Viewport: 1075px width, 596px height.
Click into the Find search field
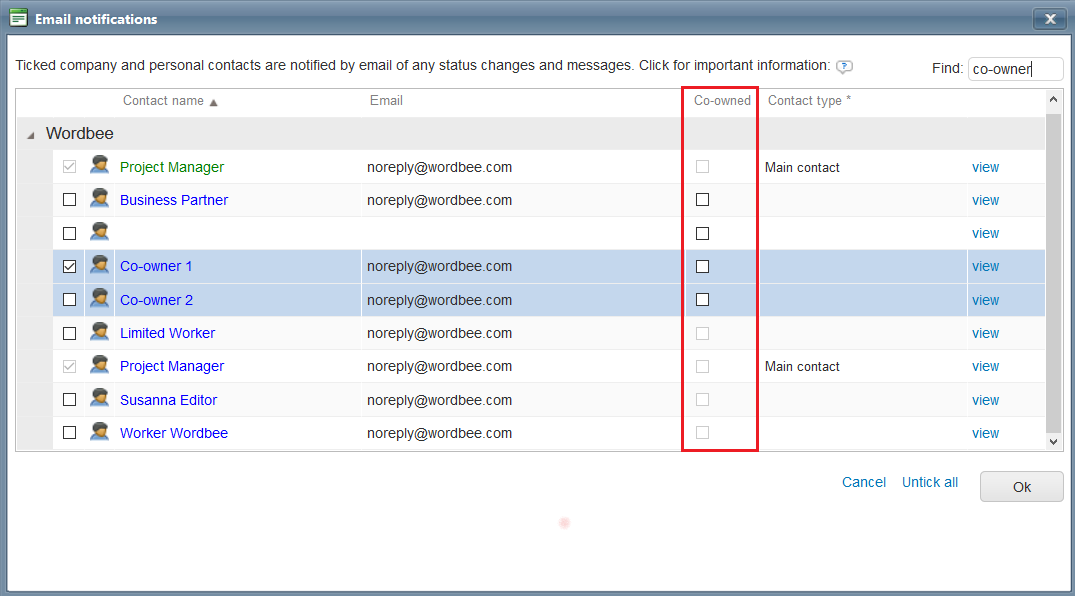[x=1014, y=69]
